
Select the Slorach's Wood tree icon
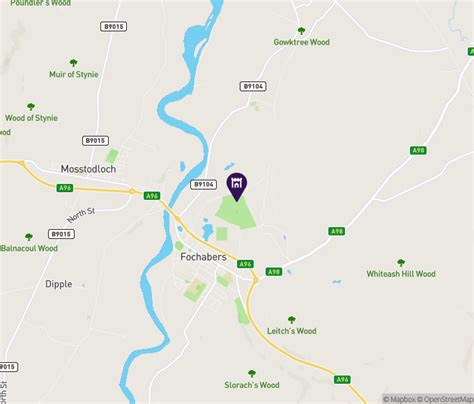click(252, 373)
